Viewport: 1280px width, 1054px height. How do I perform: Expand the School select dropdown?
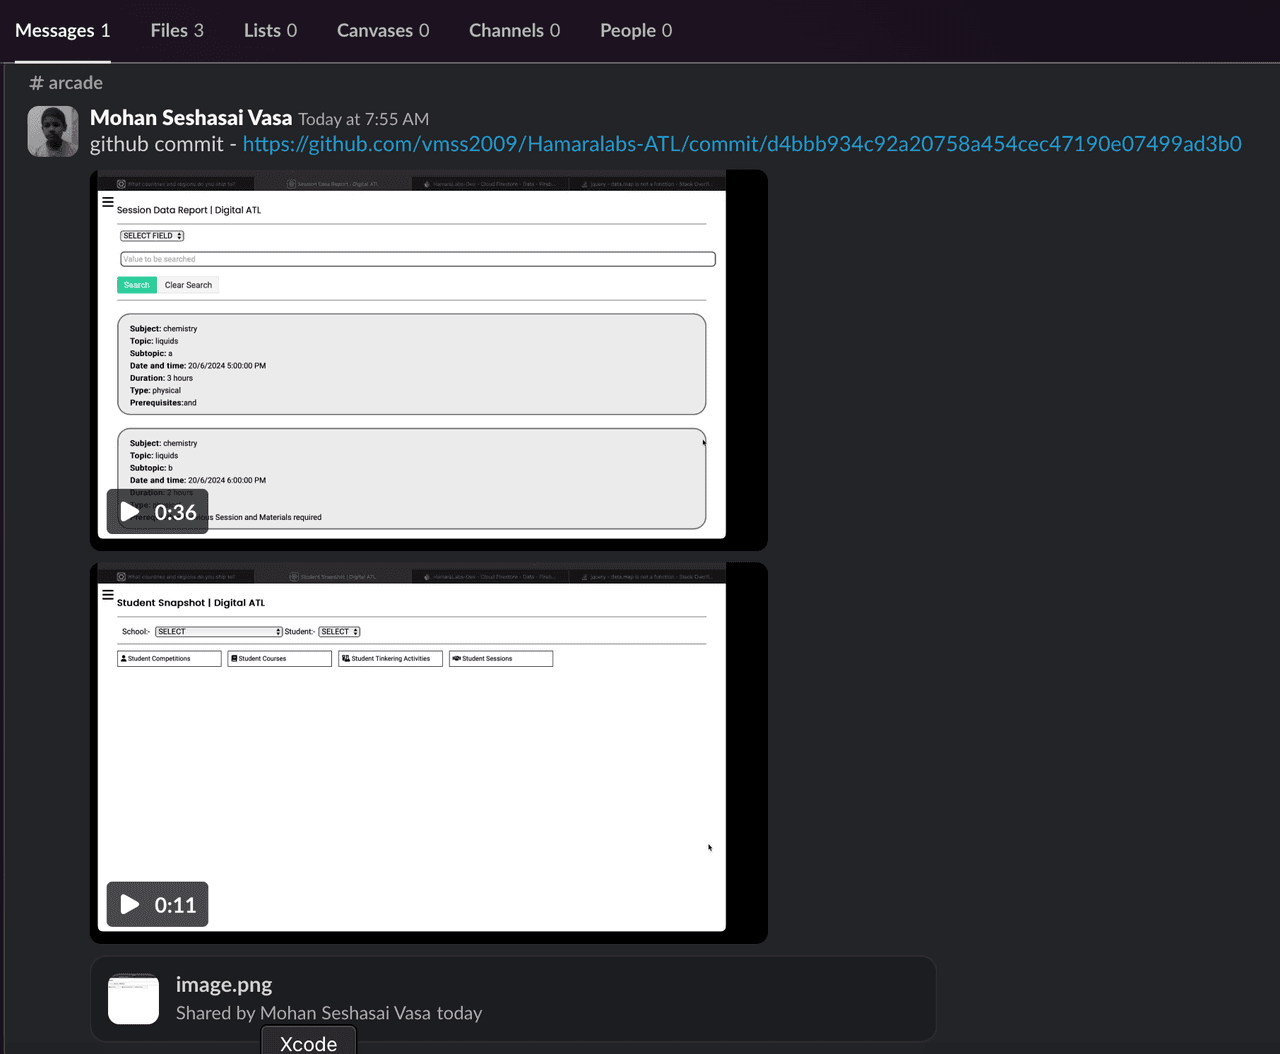point(218,632)
